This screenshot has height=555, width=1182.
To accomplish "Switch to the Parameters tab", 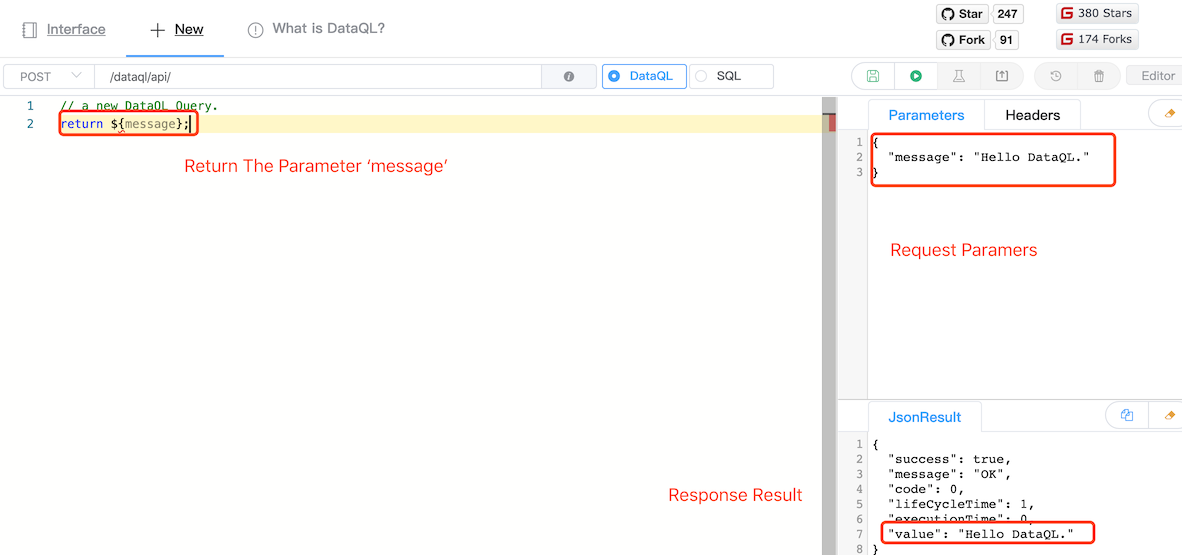I will click(x=926, y=115).
